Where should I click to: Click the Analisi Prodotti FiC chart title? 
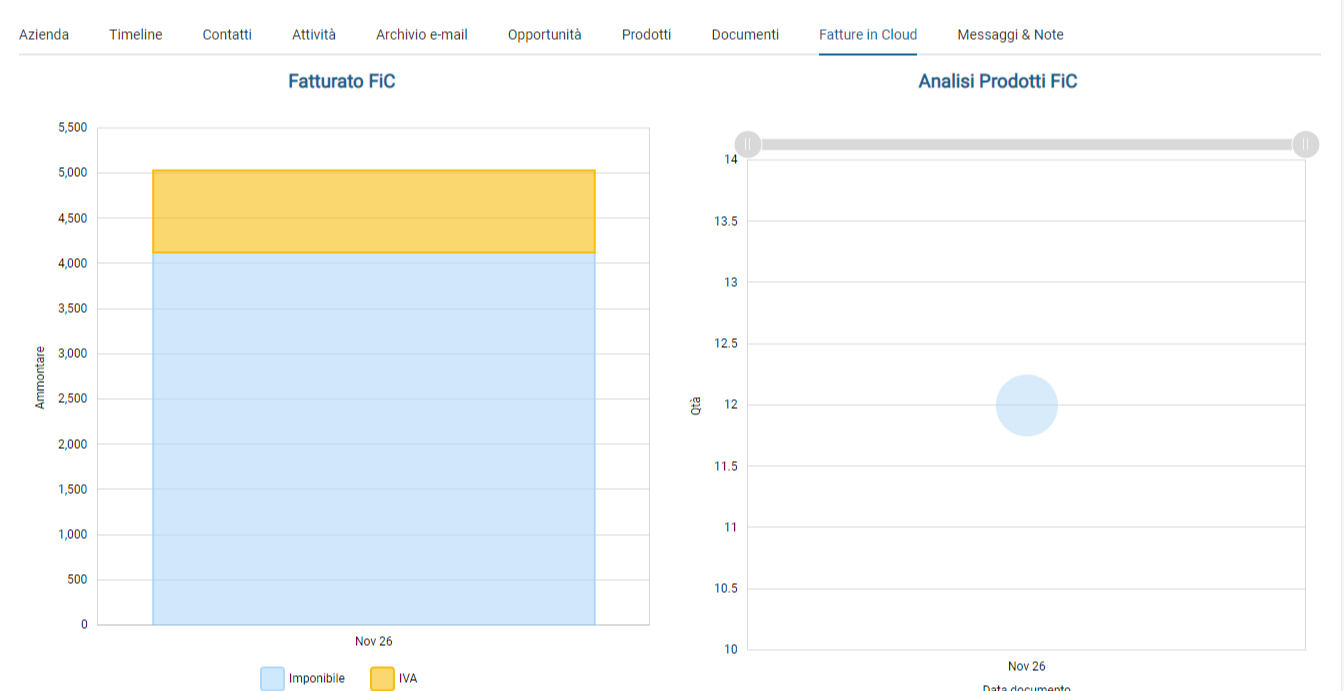pos(997,81)
